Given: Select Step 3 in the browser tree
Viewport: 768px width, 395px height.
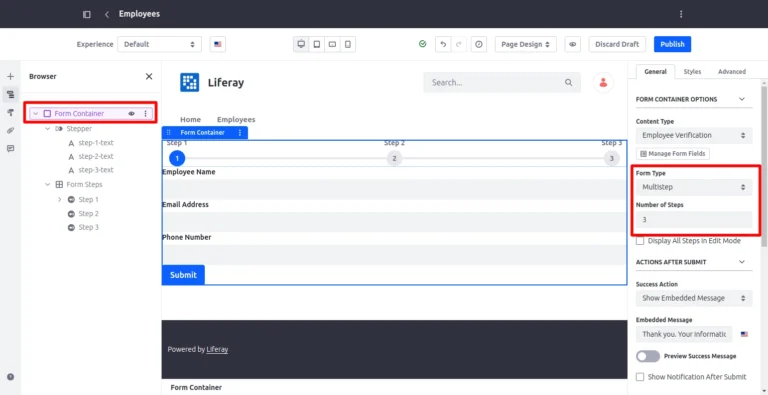Looking at the screenshot, I should pos(88,227).
